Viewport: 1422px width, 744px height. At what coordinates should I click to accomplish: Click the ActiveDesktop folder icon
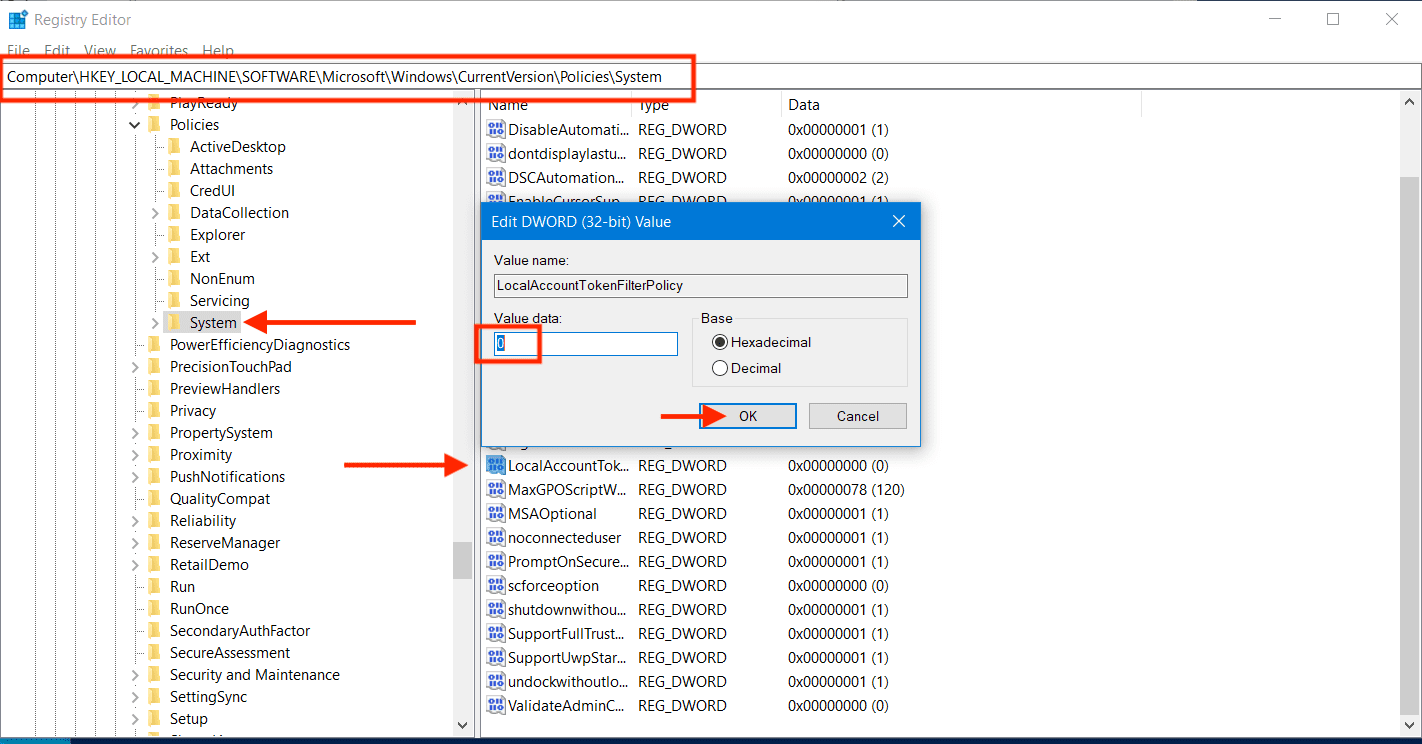174,146
